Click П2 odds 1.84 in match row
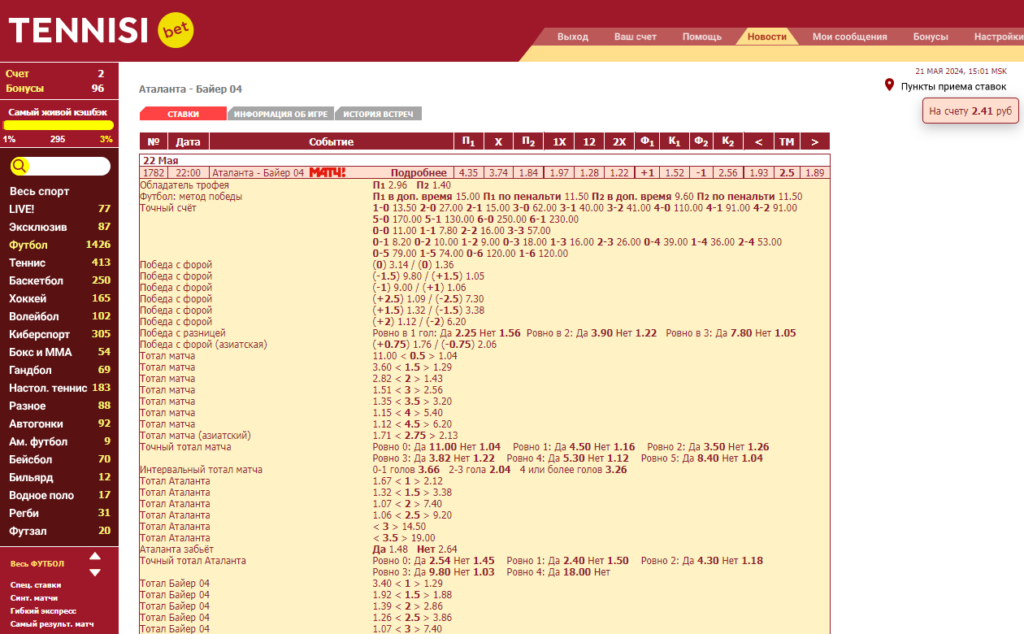Viewport: 1024px width, 634px height. [x=528, y=172]
